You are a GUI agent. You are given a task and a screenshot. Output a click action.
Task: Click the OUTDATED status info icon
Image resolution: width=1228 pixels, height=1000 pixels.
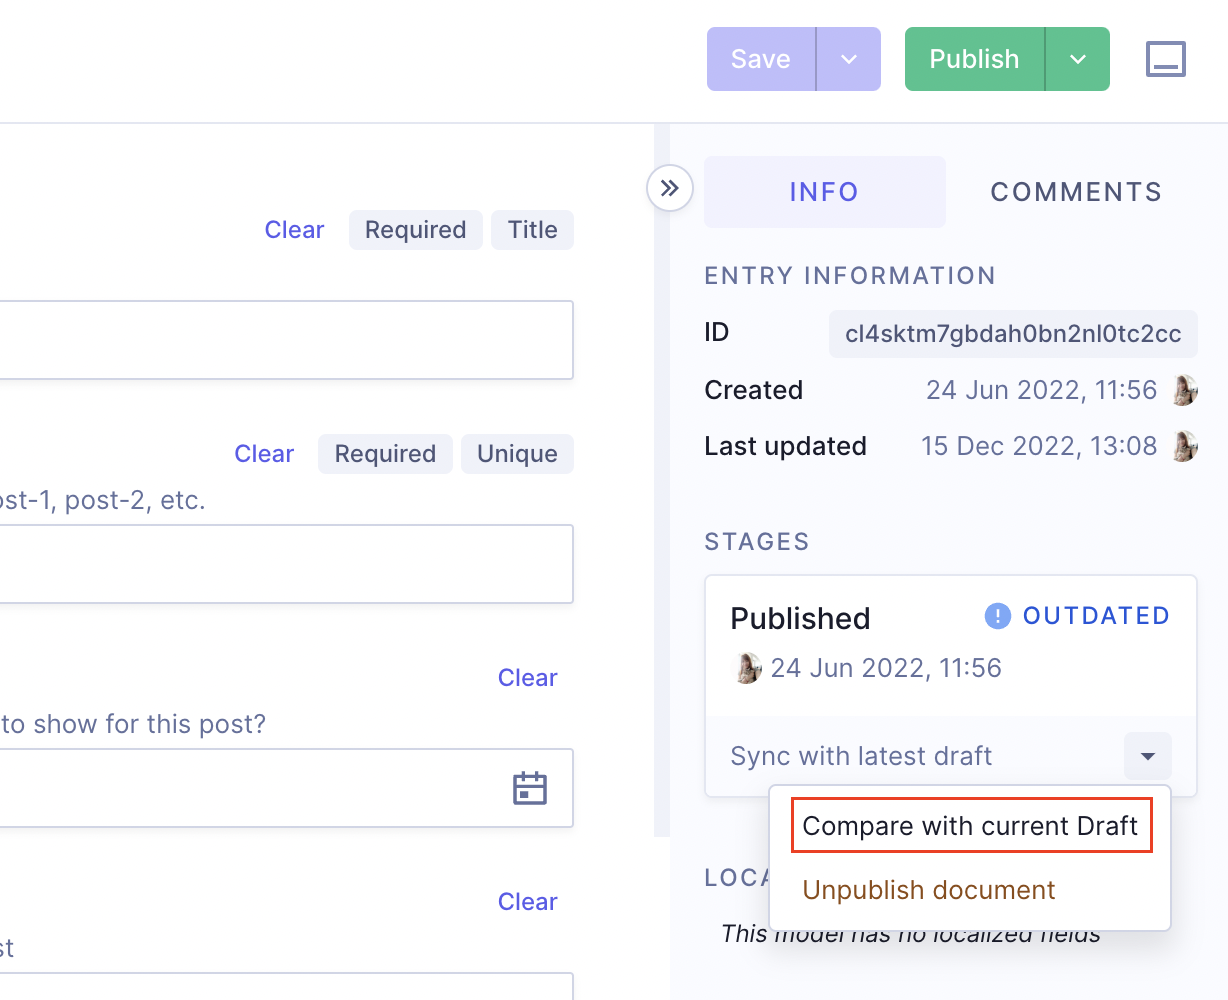997,616
